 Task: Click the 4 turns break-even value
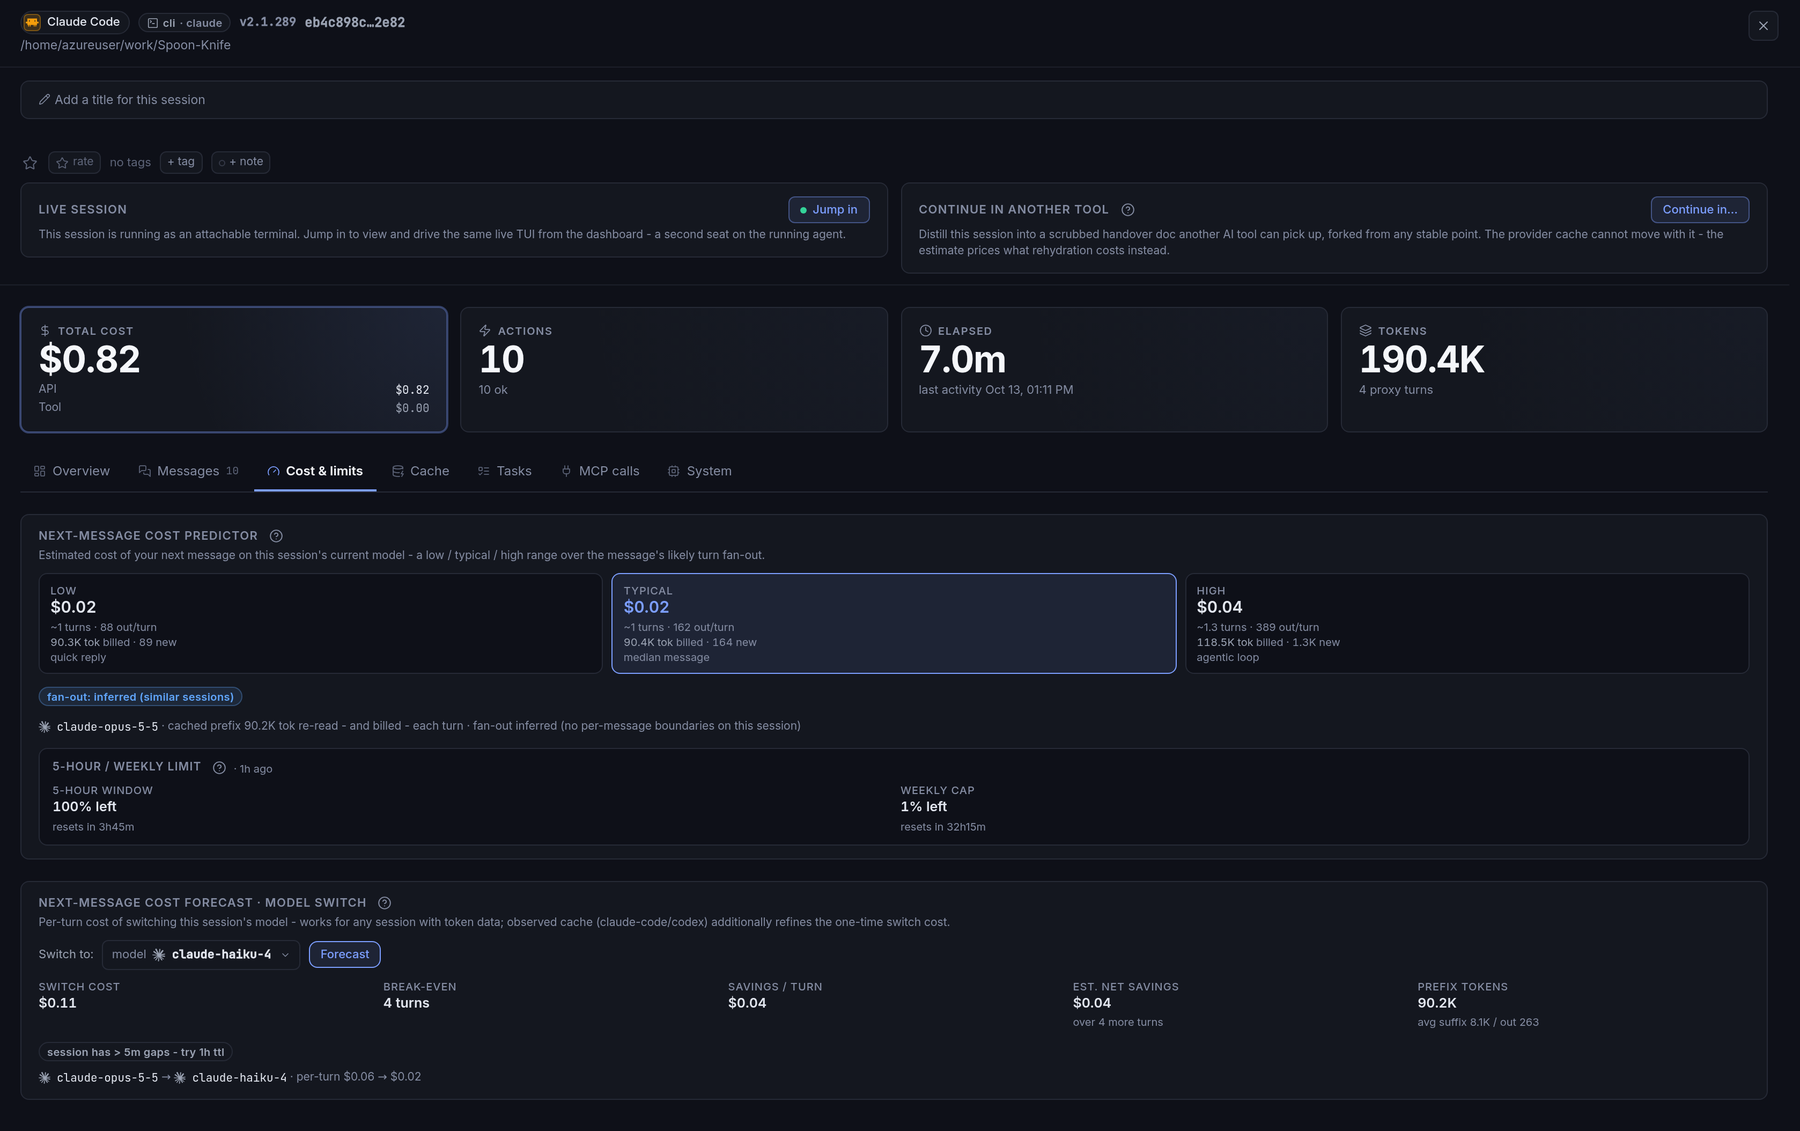tap(406, 1003)
